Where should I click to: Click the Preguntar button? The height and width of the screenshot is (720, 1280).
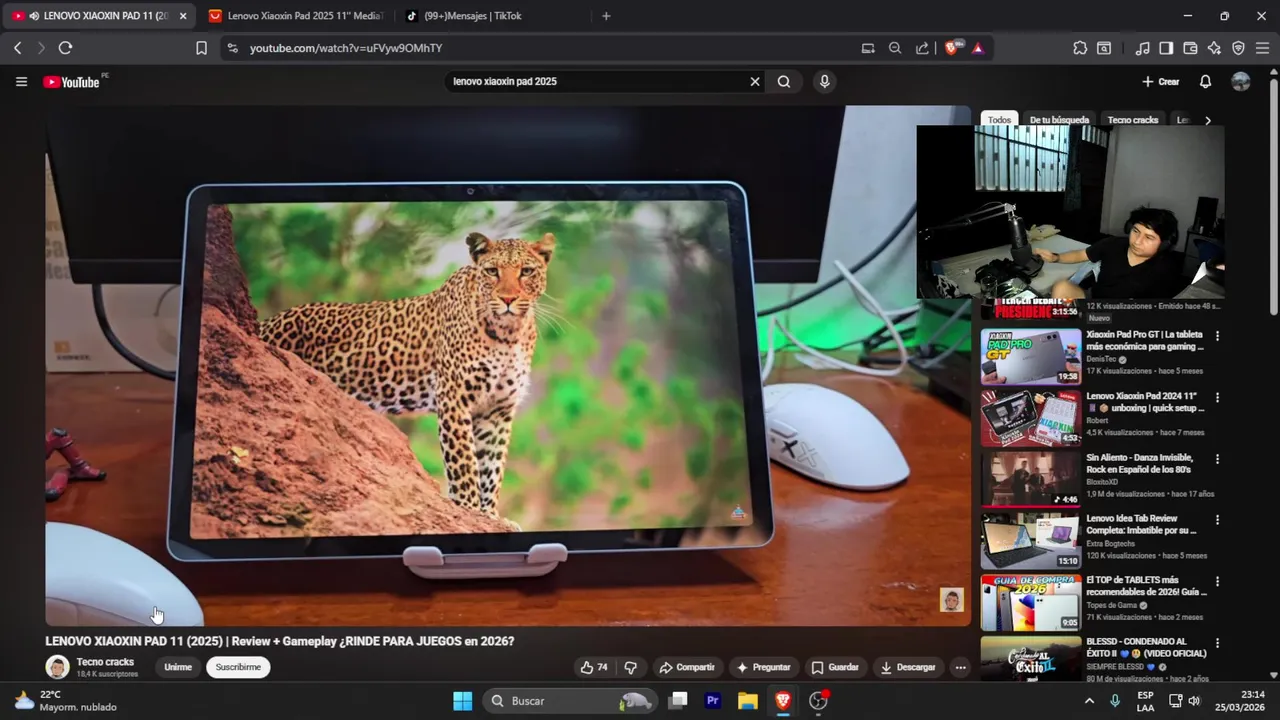click(763, 667)
